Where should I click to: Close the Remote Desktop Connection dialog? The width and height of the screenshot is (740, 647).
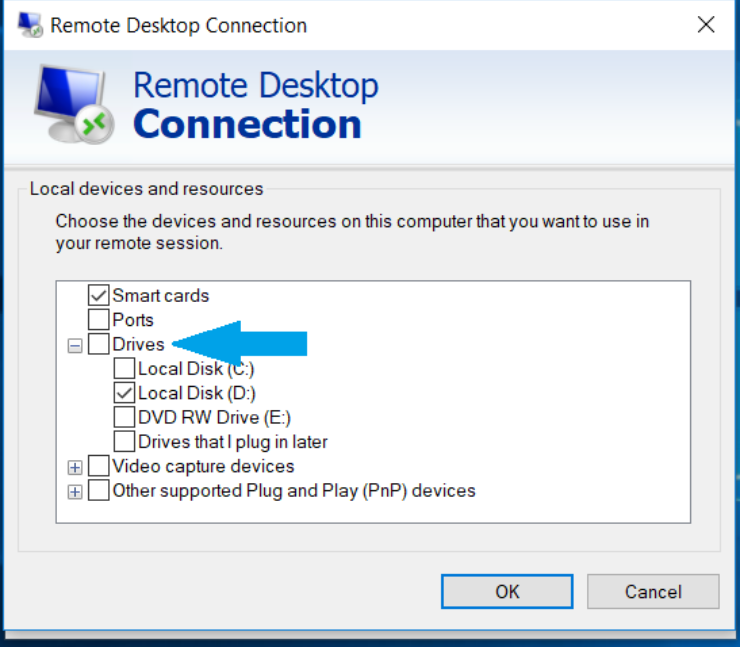[x=706, y=25]
